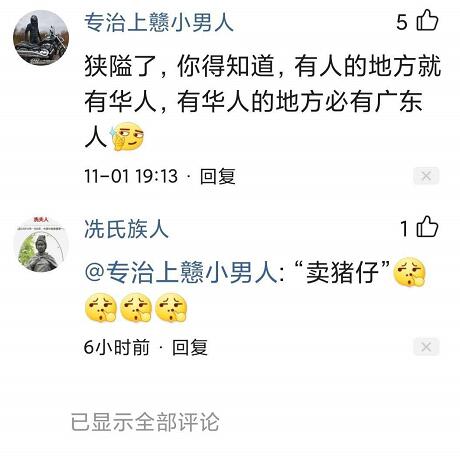Tap the 已显示全部评论 footer text

pyautogui.click(x=145, y=422)
